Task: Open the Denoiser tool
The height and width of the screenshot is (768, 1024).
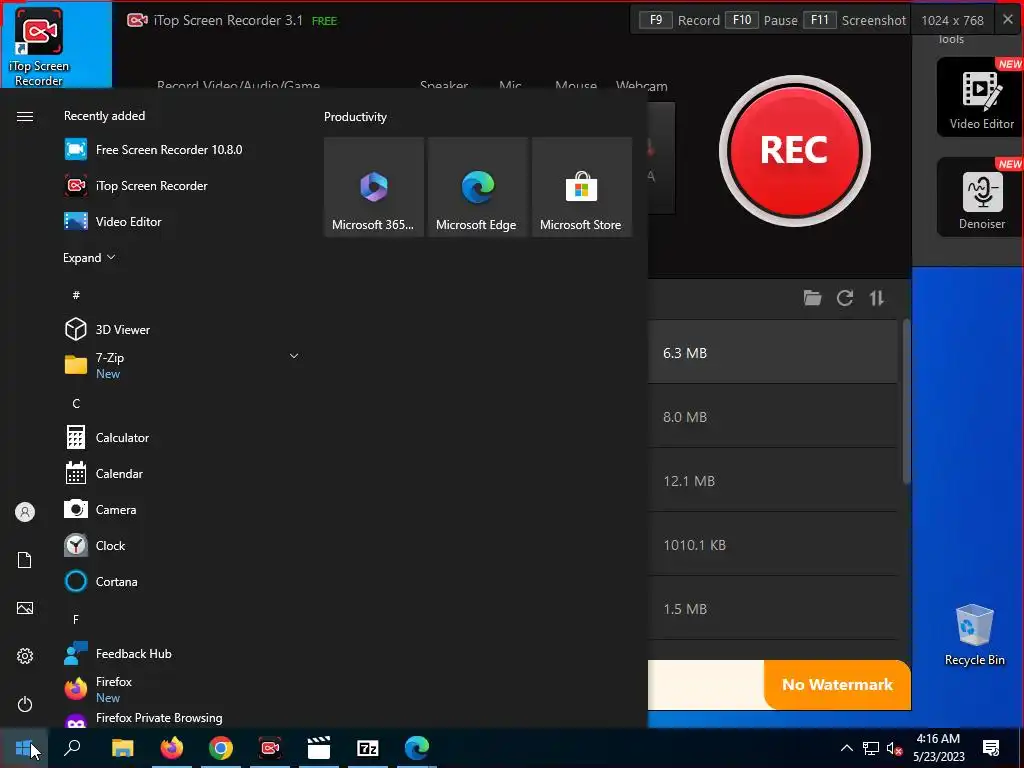Action: pyautogui.click(x=980, y=197)
